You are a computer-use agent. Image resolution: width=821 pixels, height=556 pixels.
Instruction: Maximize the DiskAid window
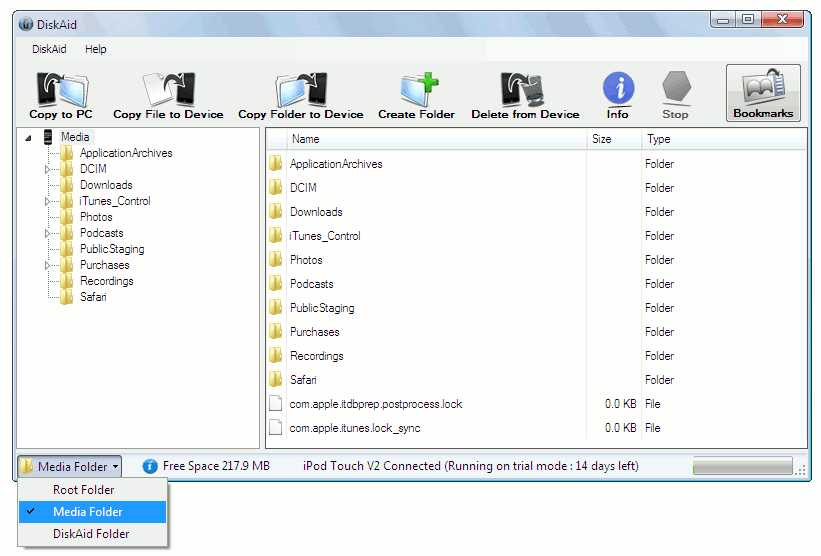tap(748, 19)
